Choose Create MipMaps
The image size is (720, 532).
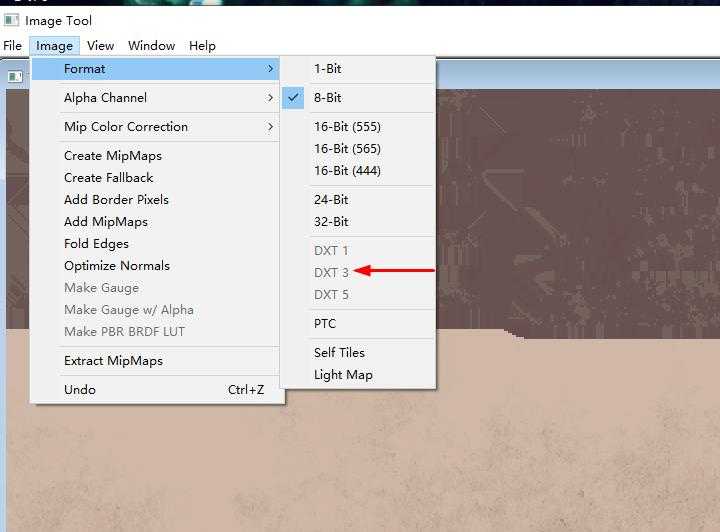pyautogui.click(x=155, y=156)
